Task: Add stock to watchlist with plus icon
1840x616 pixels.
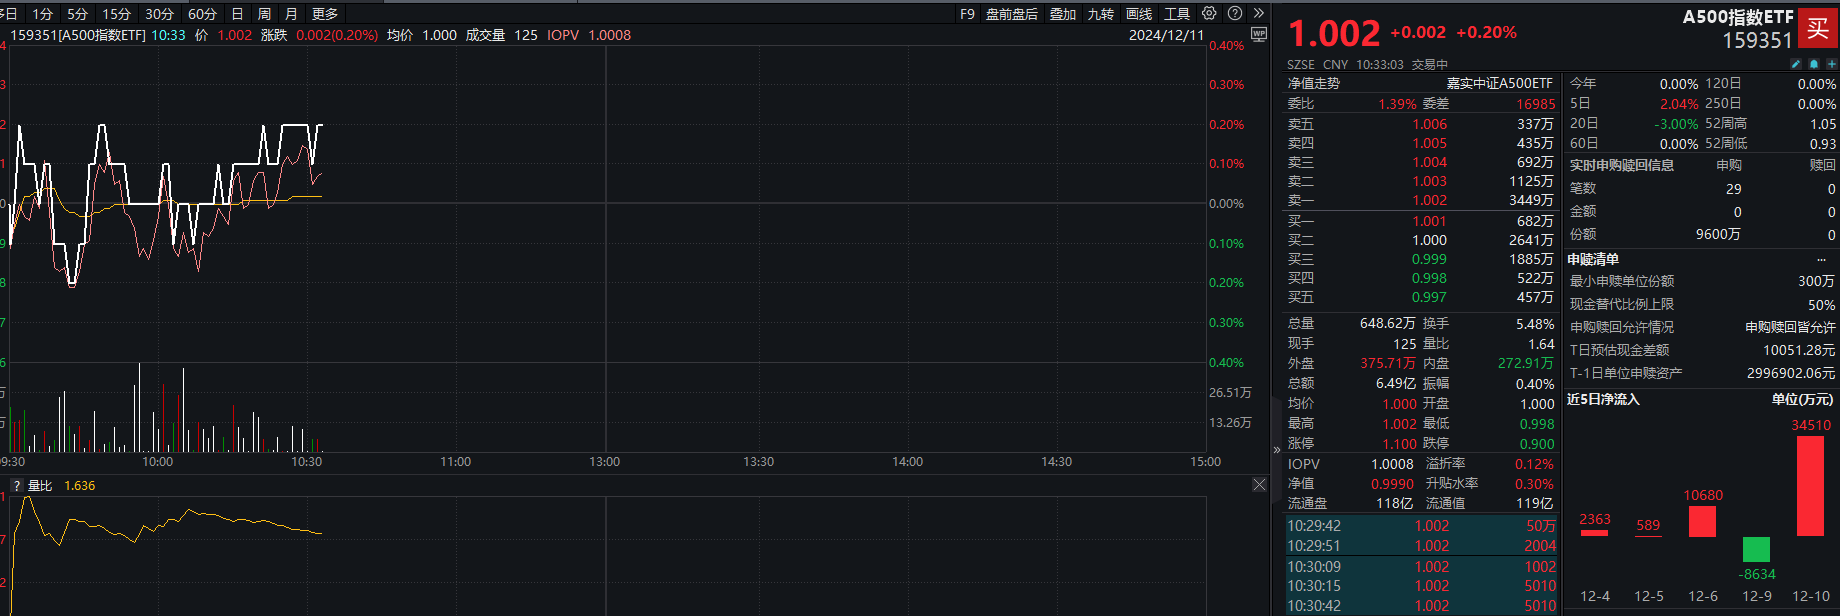Action: (x=1830, y=64)
